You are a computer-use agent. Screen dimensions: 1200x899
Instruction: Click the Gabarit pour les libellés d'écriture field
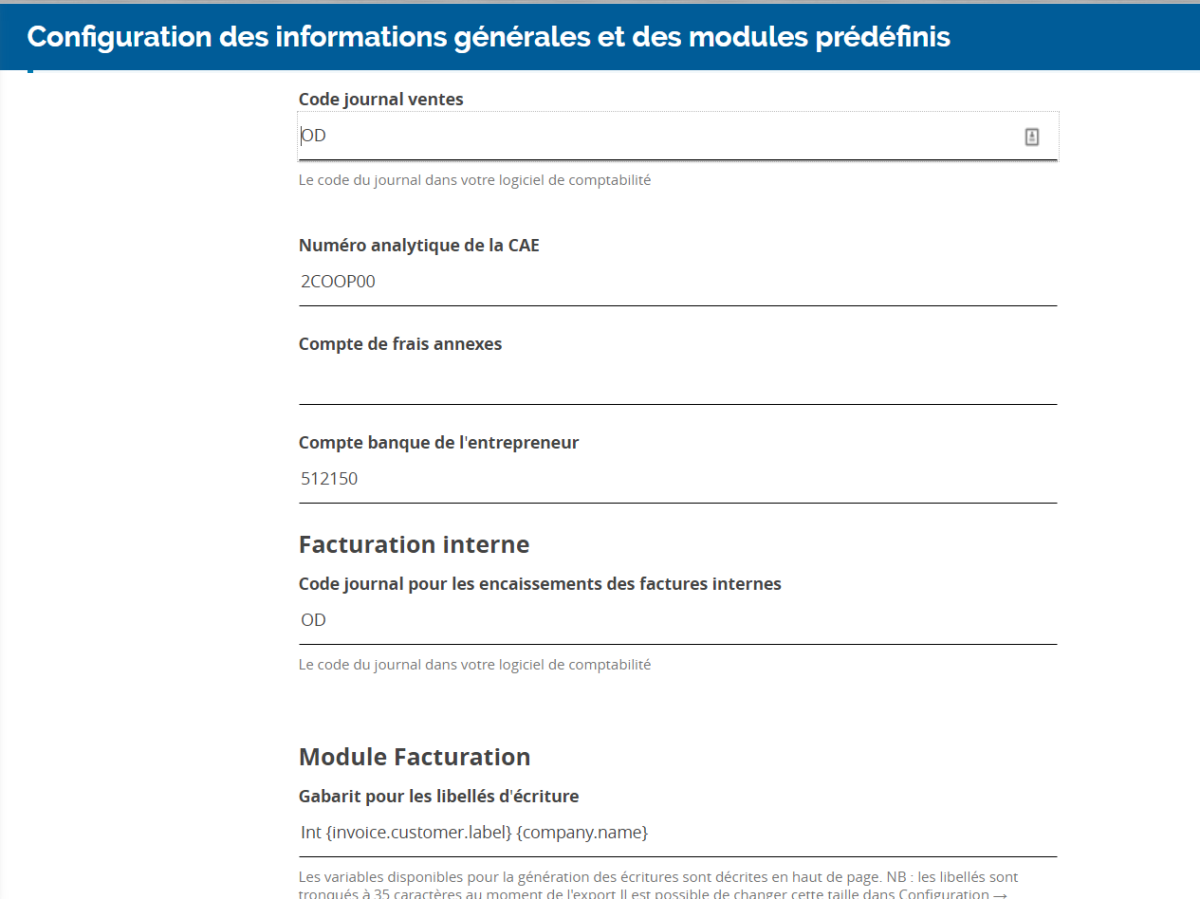[x=677, y=832]
